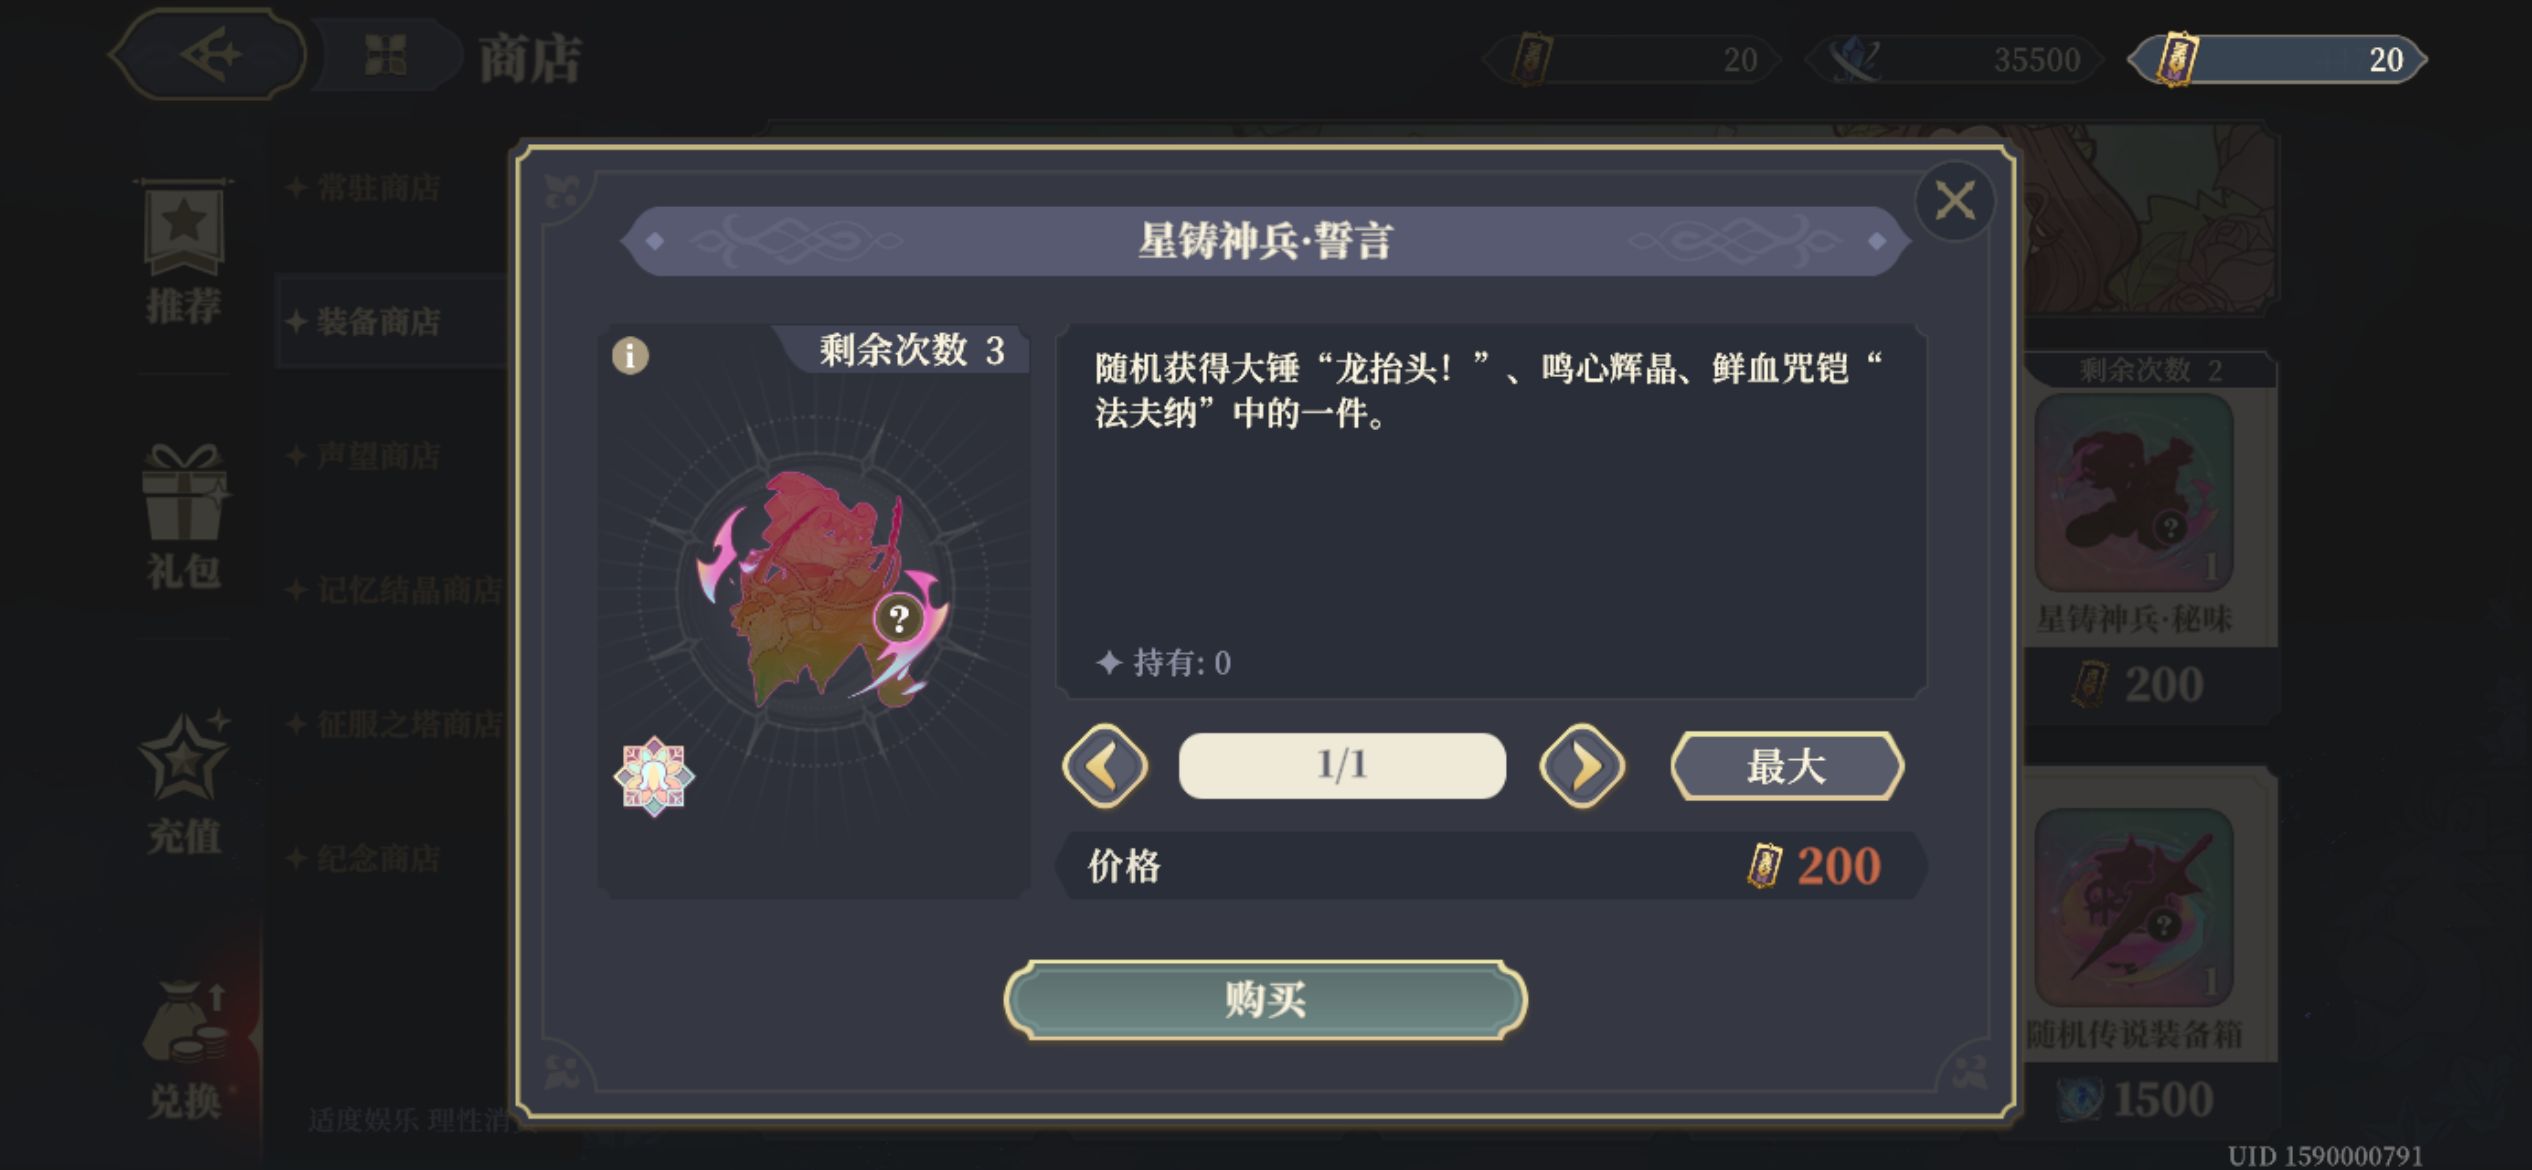Select the 声望商店 reputation shop tab
Image resolution: width=2532 pixels, height=1170 pixels.
pyautogui.click(x=378, y=456)
